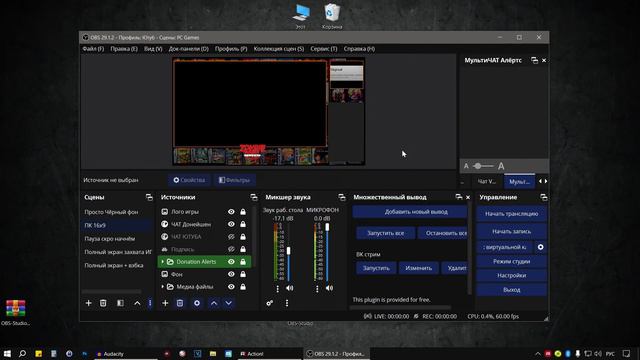Open the Recycle Bin desktop icon
The image size is (640, 360).
click(332, 16)
